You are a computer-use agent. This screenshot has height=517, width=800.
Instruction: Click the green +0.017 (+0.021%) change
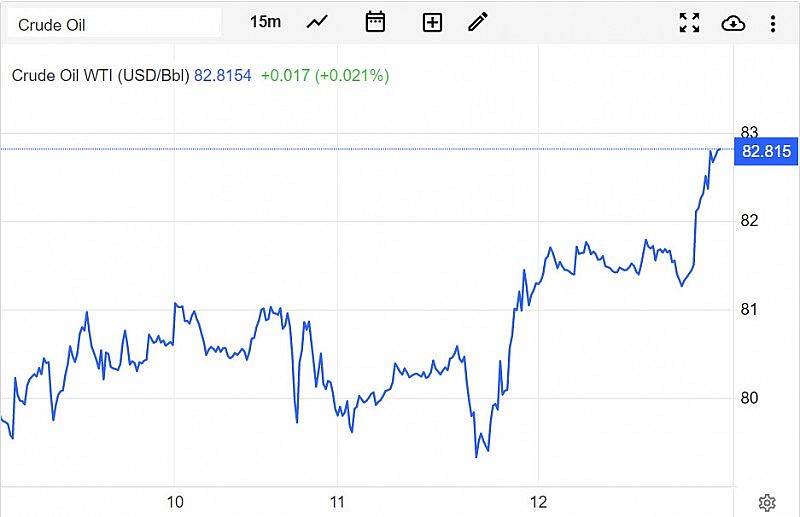tap(324, 75)
